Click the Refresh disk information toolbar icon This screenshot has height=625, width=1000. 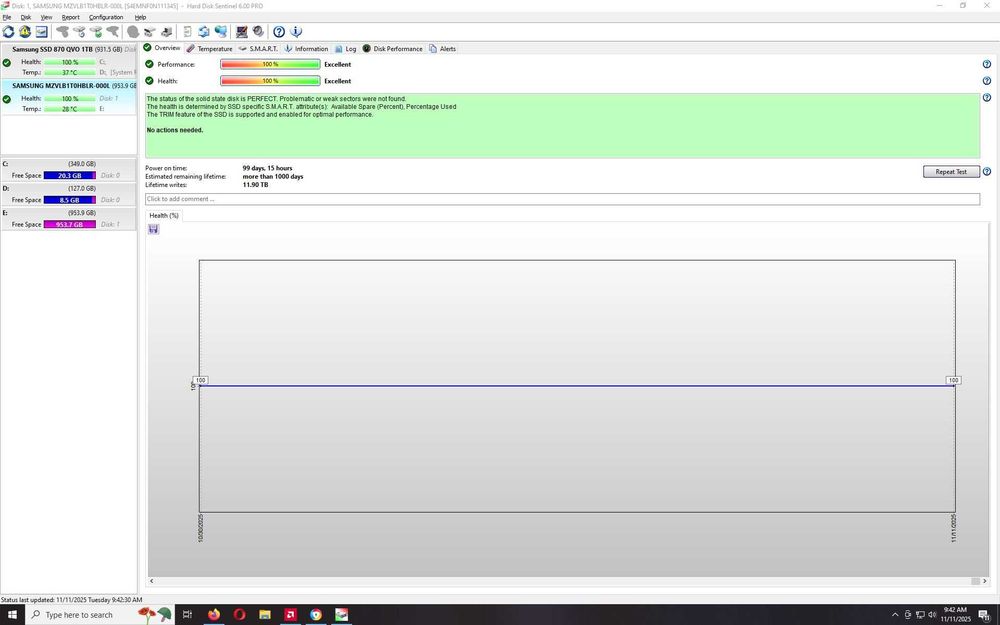(x=8, y=31)
